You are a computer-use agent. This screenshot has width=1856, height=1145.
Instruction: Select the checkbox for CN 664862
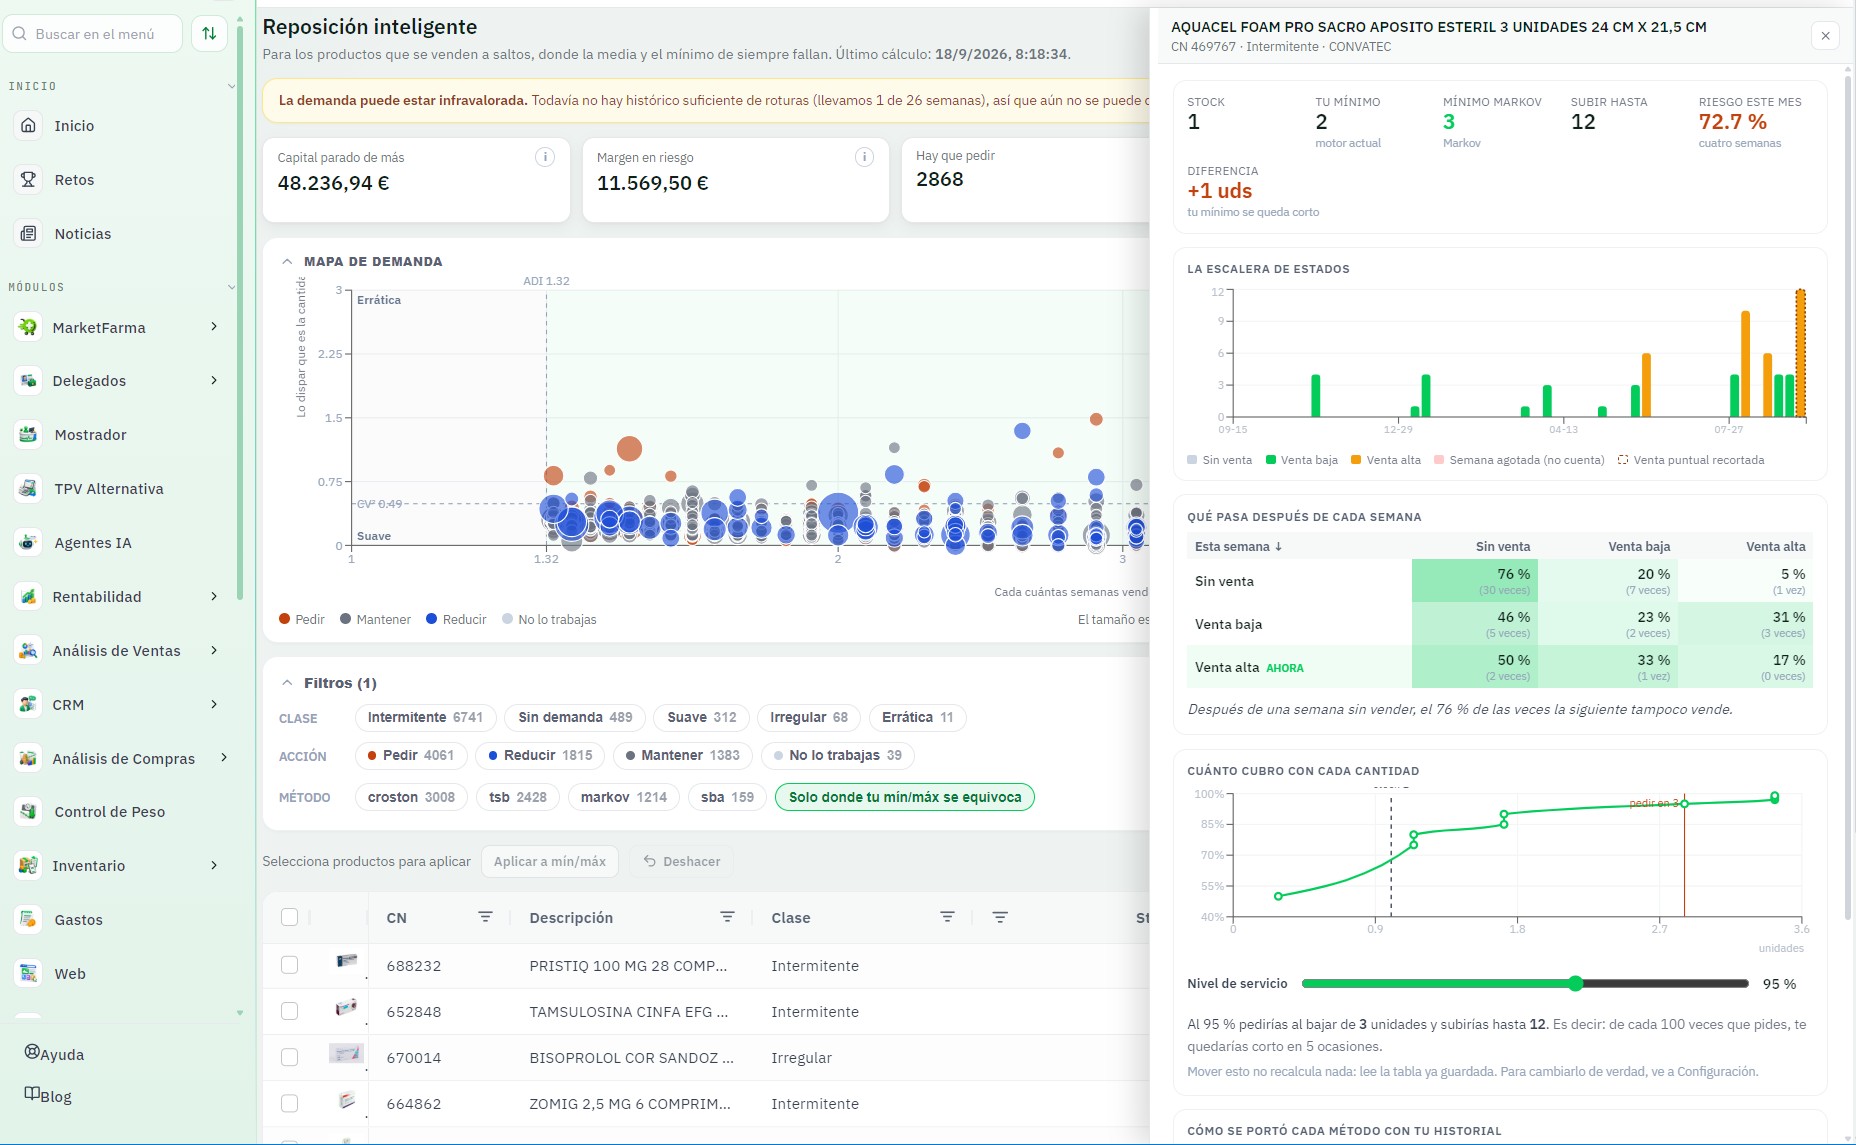pos(290,1103)
